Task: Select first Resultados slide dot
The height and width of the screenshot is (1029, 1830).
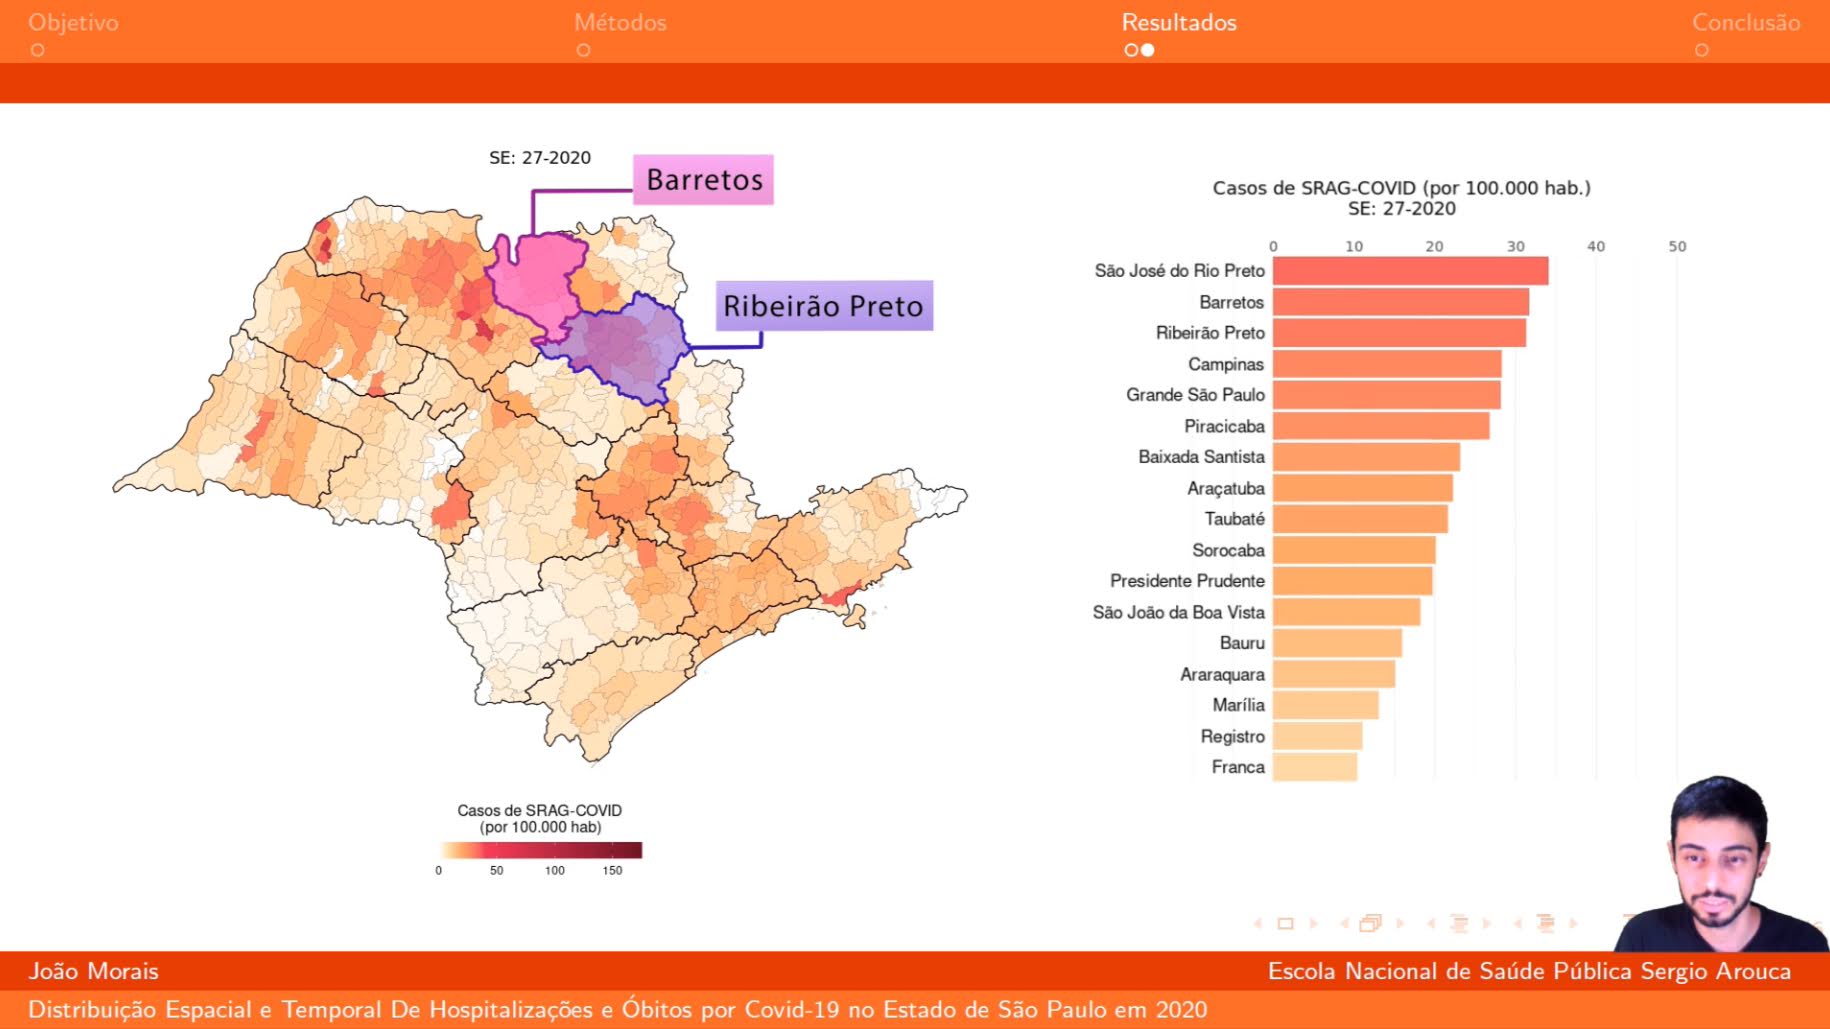Action: pyautogui.click(x=1131, y=50)
